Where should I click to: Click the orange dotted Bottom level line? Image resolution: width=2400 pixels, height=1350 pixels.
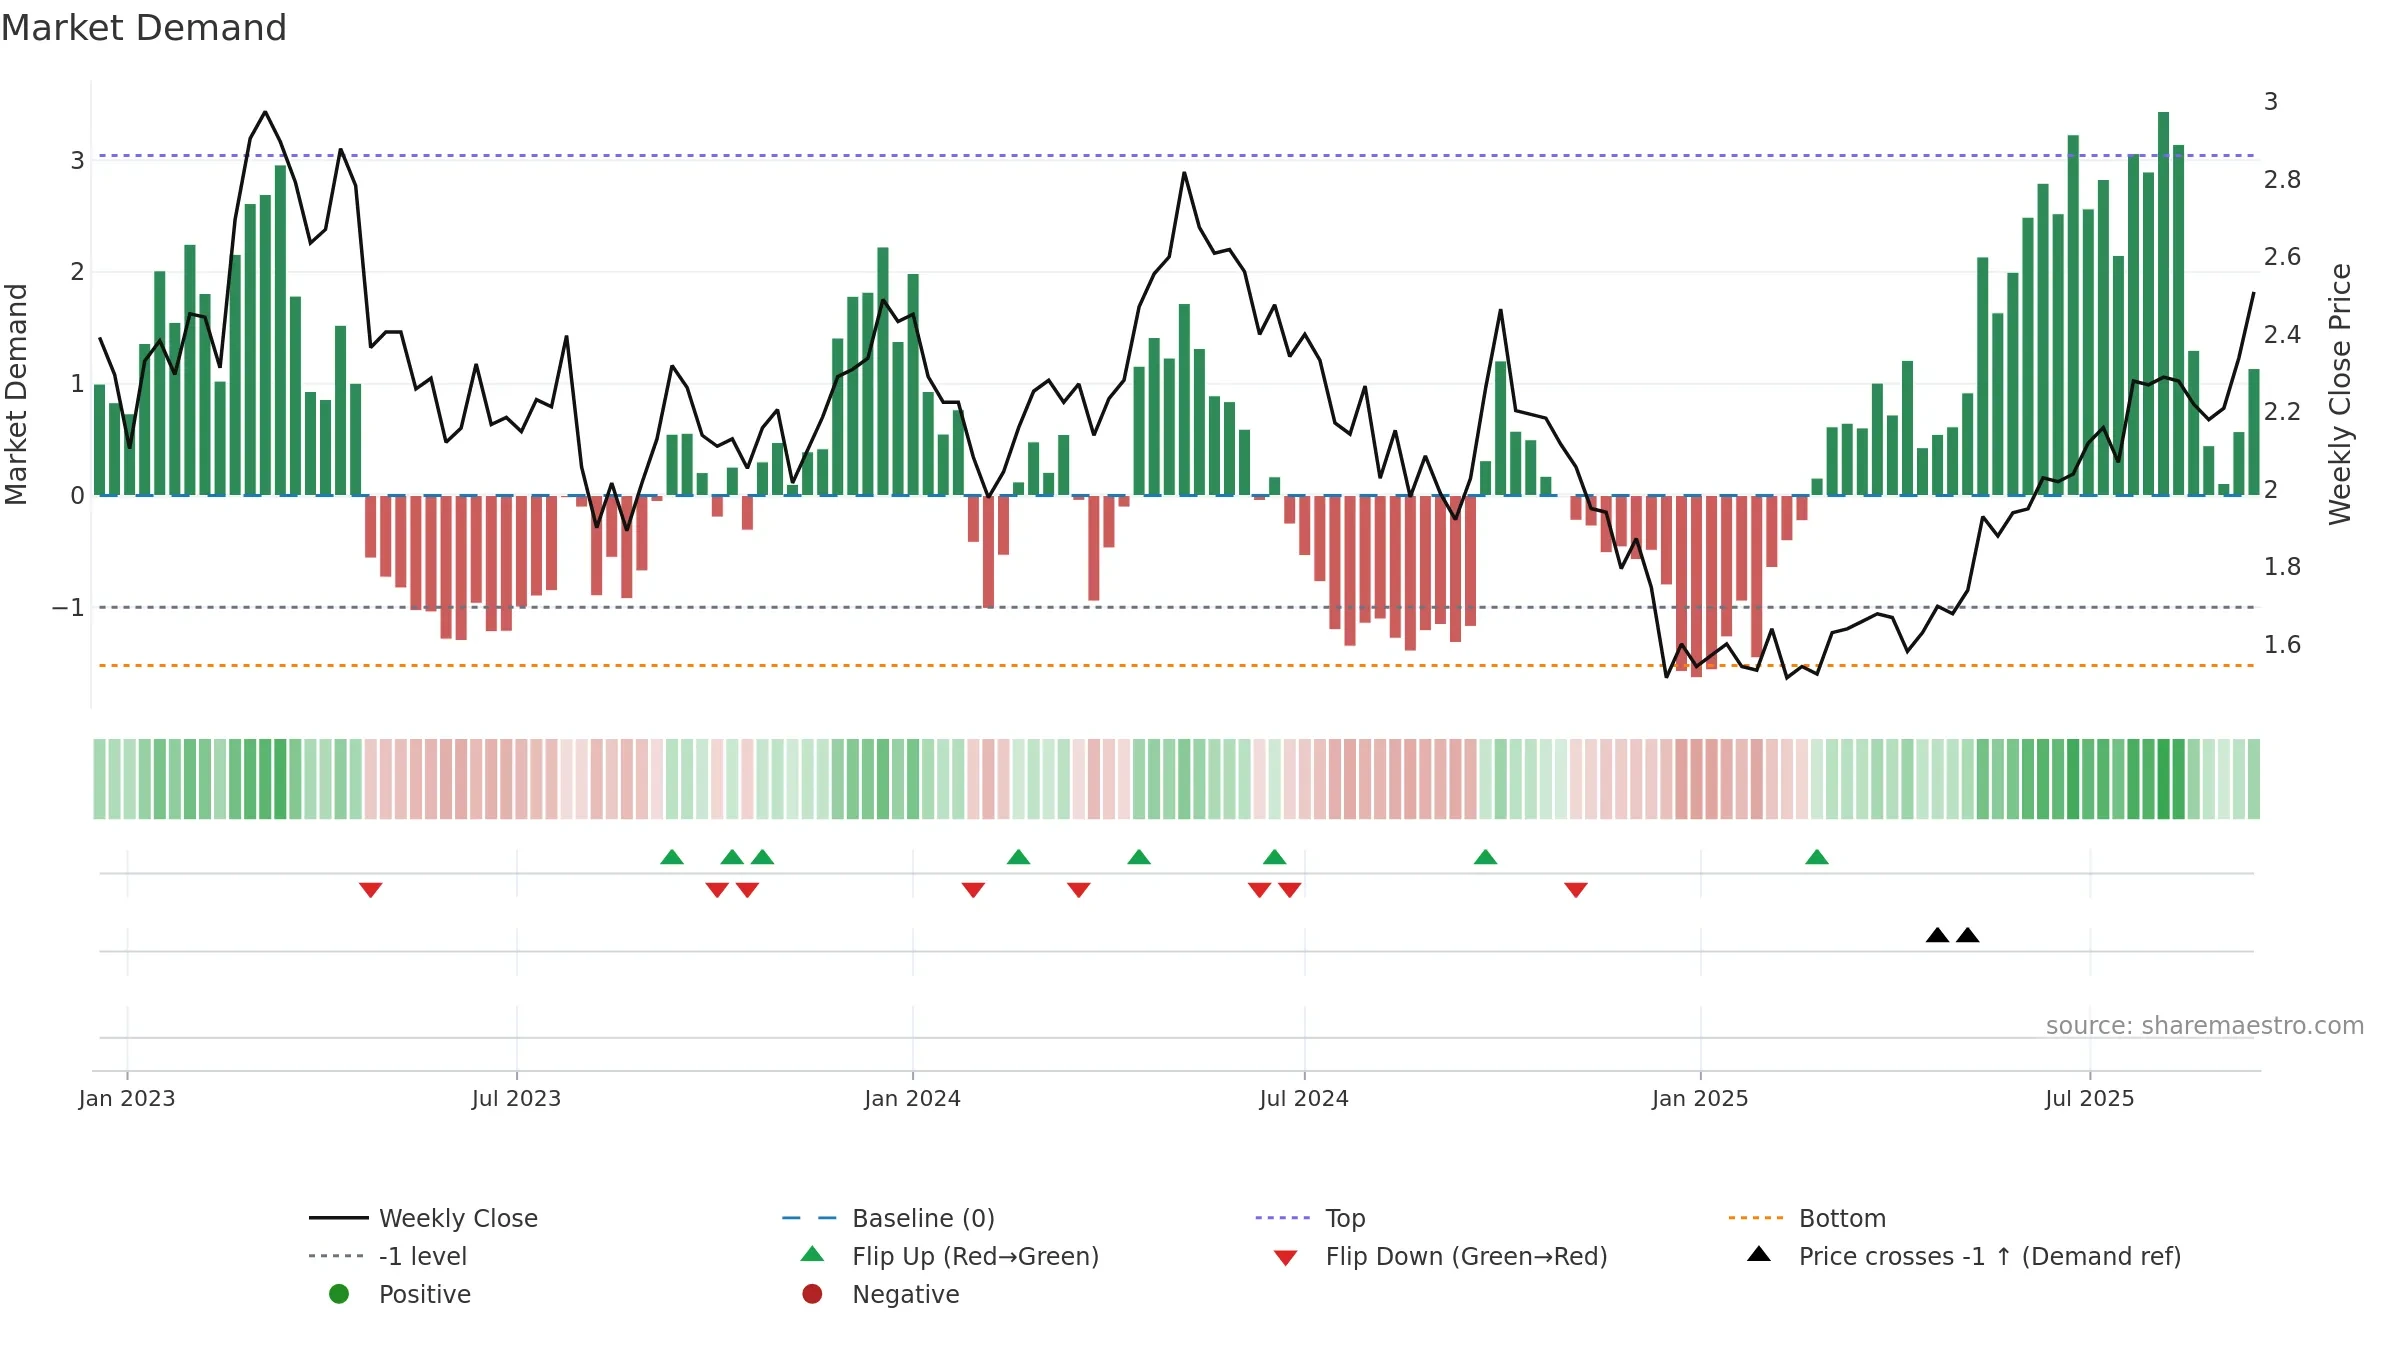click(1176, 665)
